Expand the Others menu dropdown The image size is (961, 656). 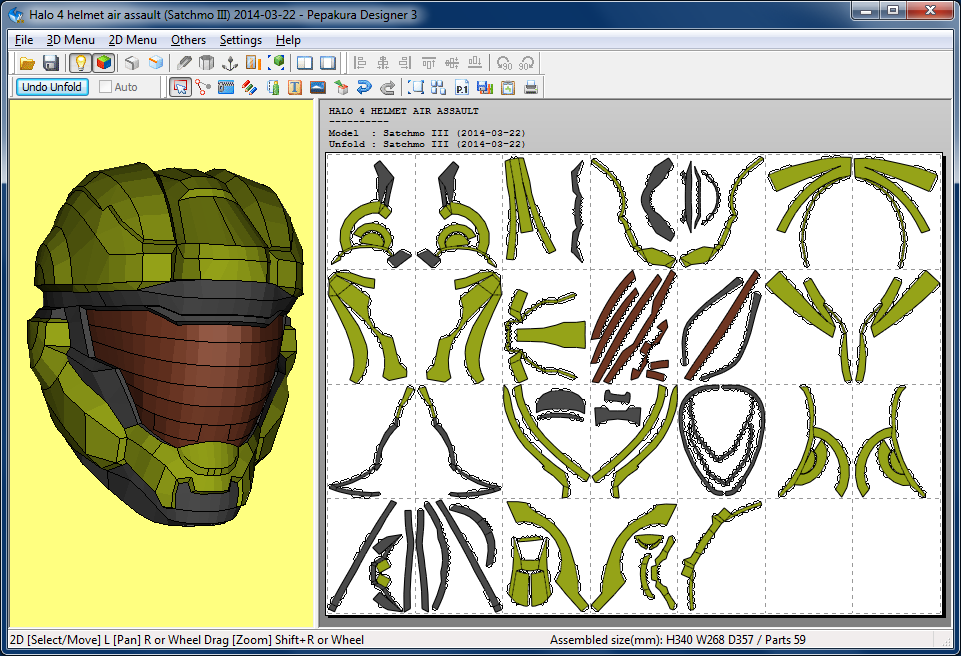188,40
